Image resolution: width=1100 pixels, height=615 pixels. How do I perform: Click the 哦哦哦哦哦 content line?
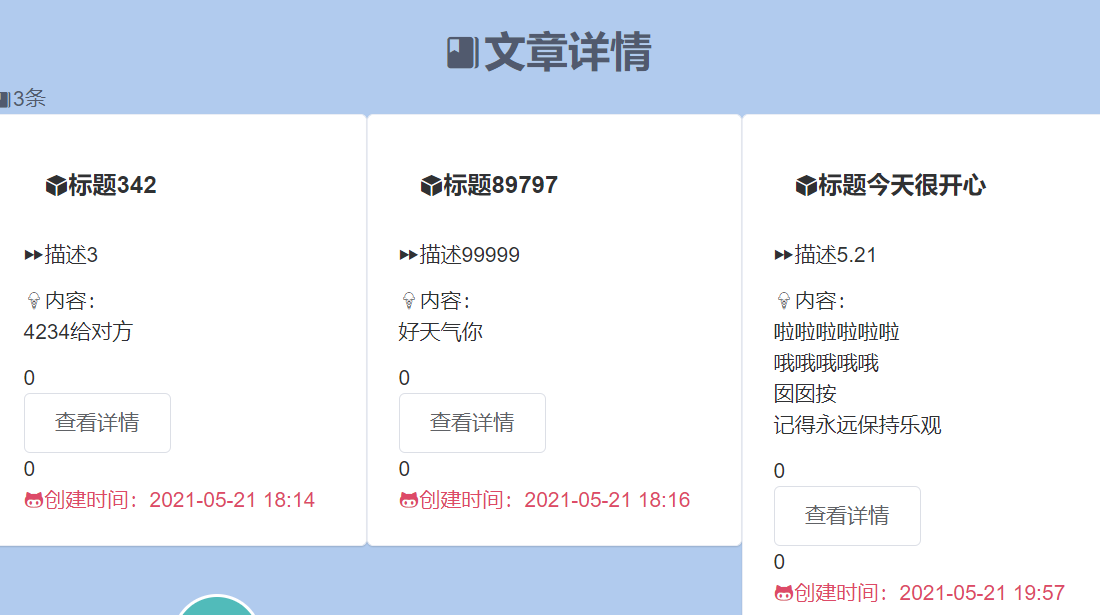(826, 363)
